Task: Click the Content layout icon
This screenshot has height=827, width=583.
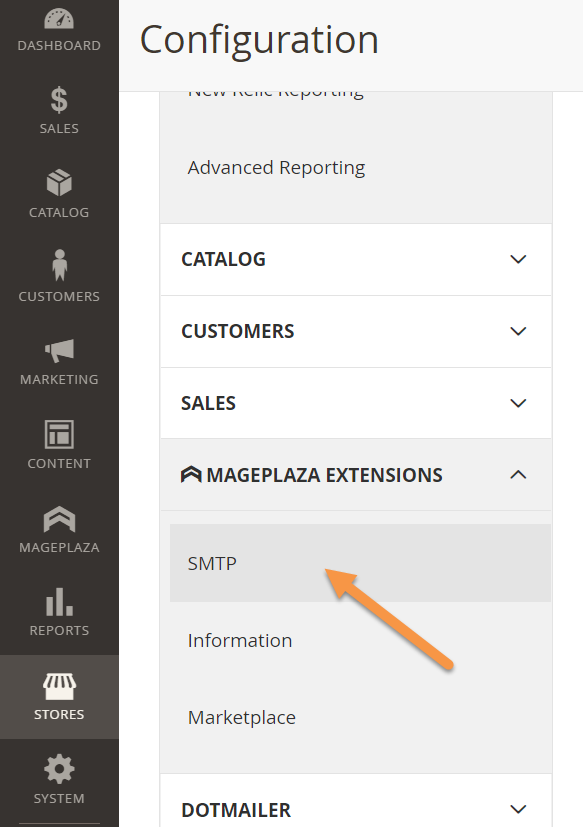Action: tap(59, 434)
